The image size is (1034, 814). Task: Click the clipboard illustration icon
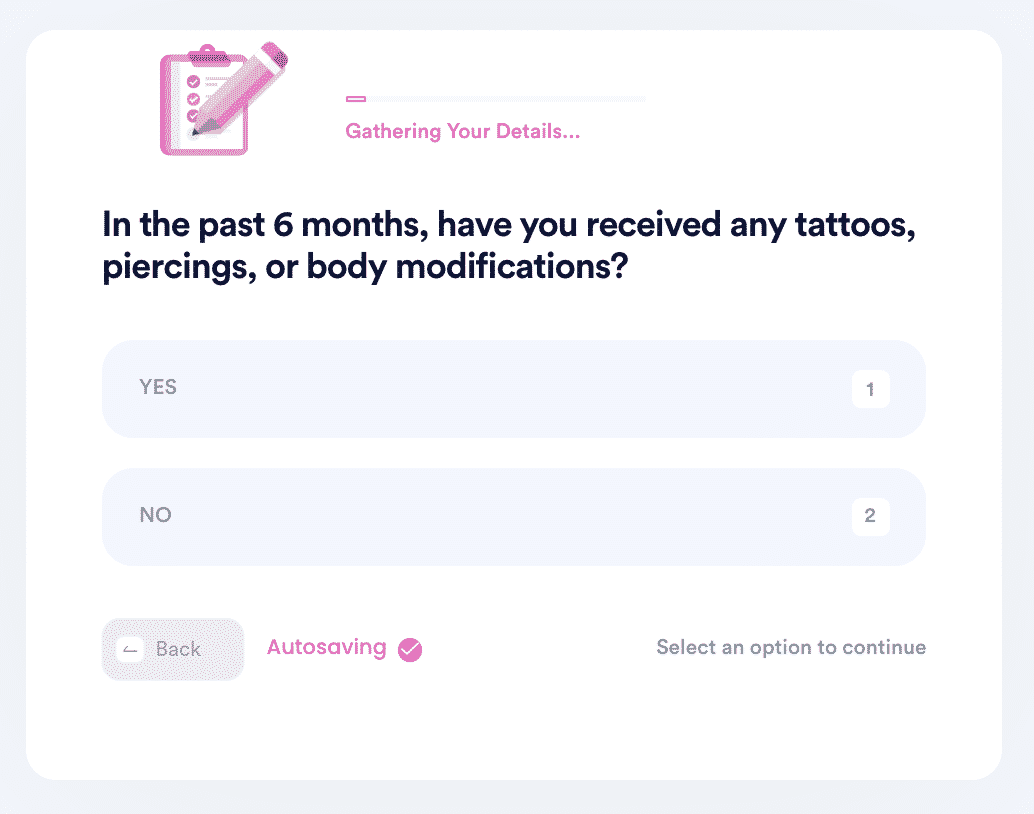click(204, 100)
